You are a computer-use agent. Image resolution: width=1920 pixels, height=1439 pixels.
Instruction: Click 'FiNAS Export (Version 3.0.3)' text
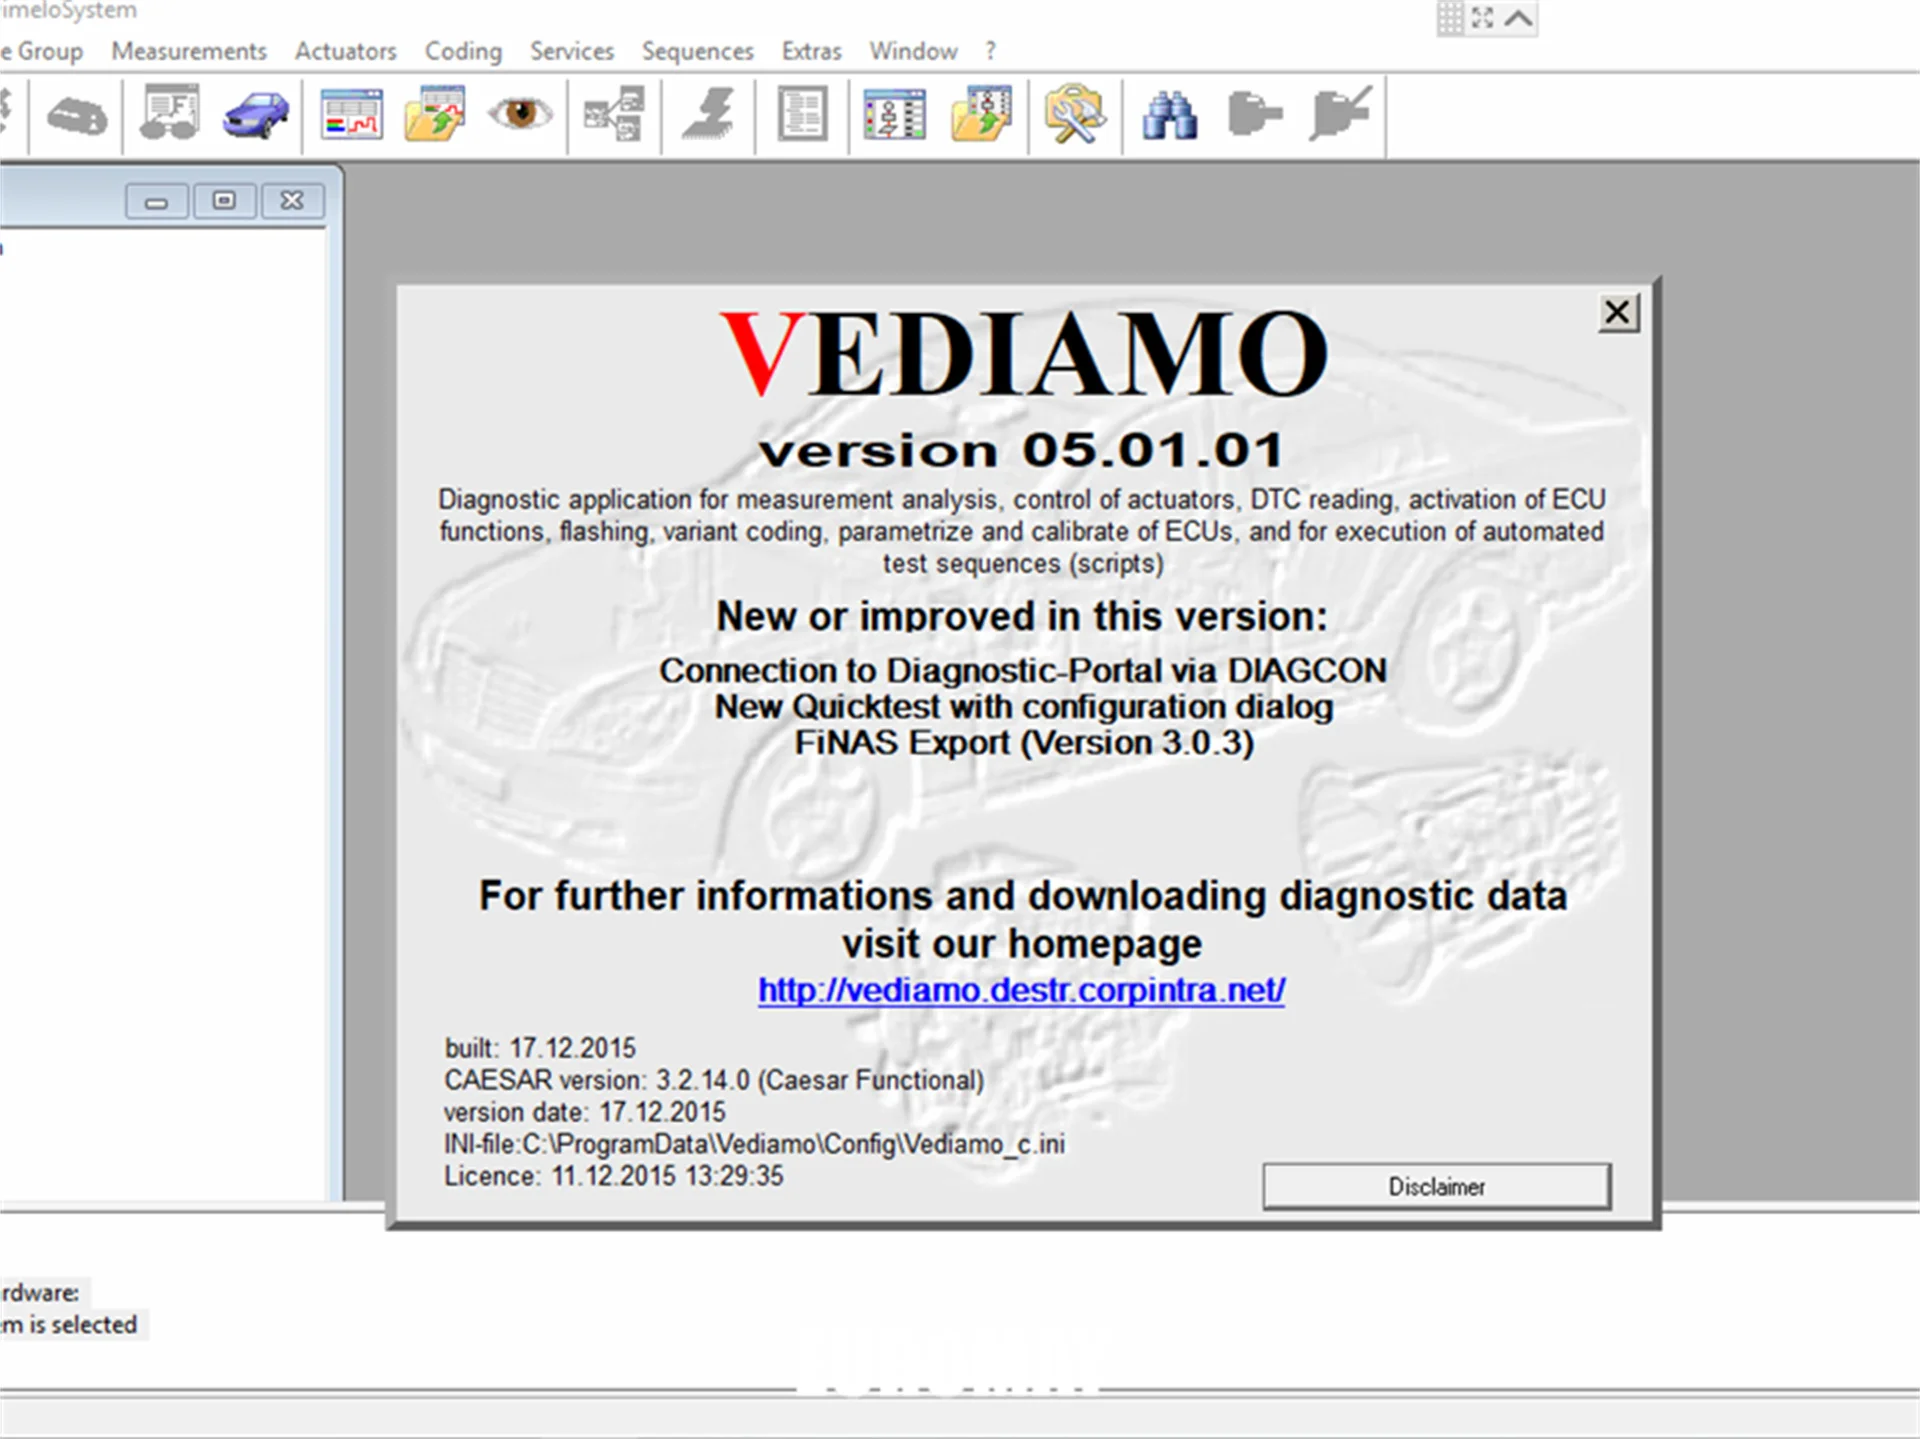[x=1024, y=743]
